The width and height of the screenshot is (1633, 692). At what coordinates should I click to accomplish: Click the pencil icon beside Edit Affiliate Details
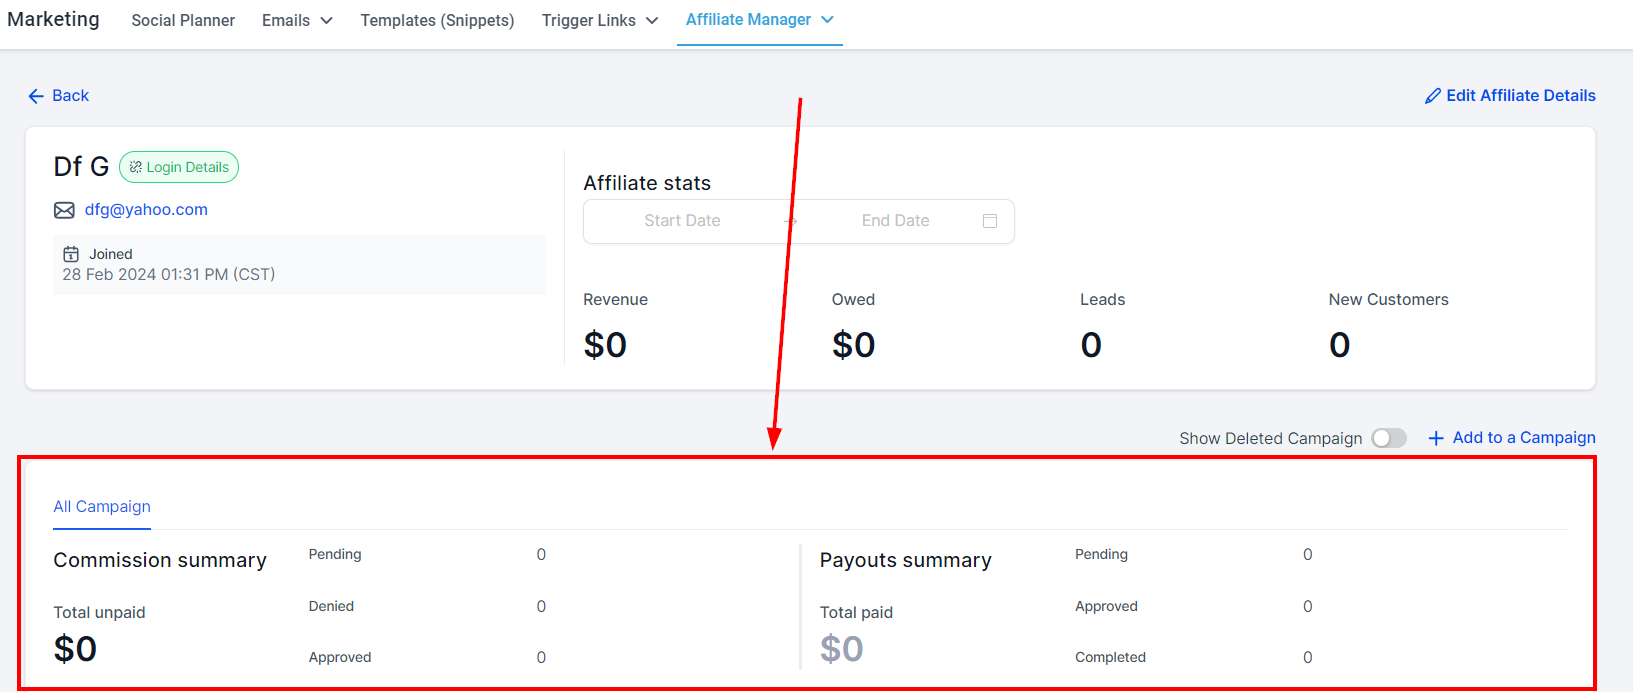tap(1433, 96)
